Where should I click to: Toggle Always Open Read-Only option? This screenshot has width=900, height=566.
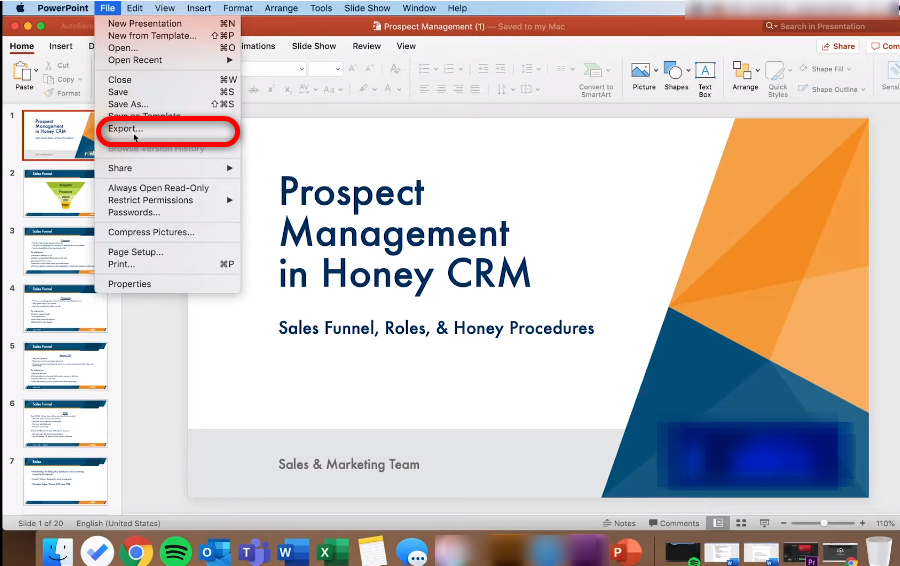click(168, 188)
